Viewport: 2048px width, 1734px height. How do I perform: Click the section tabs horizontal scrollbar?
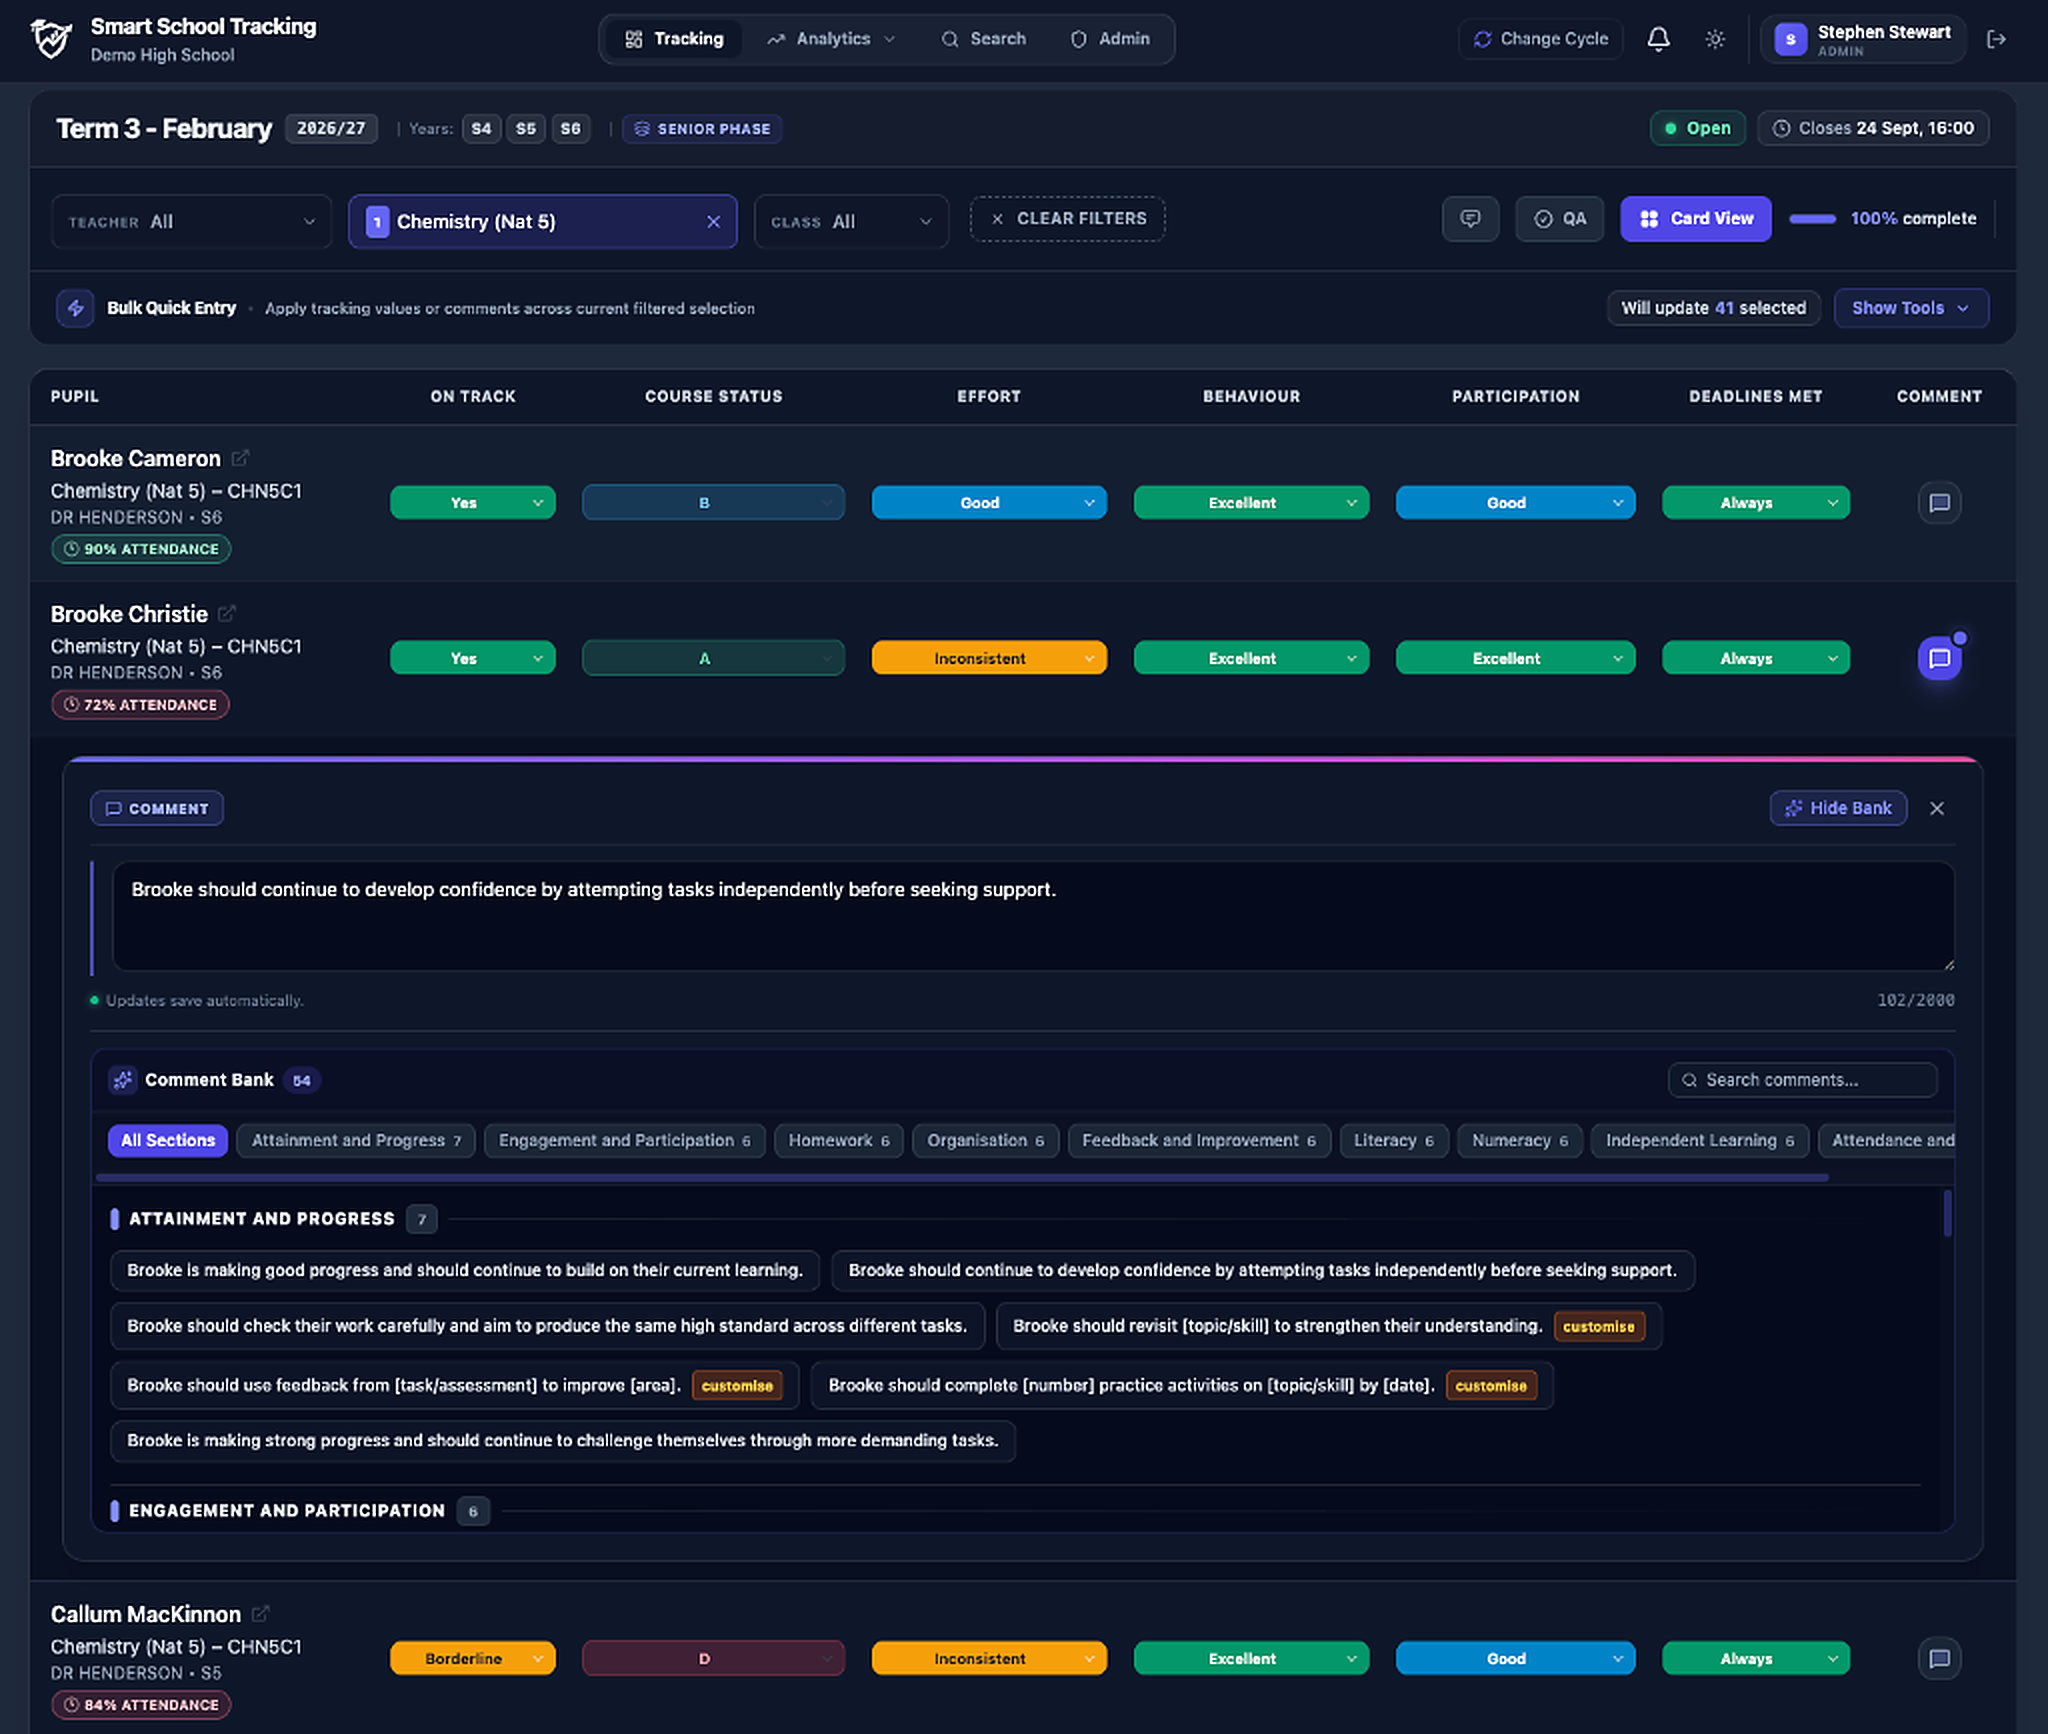click(962, 1178)
